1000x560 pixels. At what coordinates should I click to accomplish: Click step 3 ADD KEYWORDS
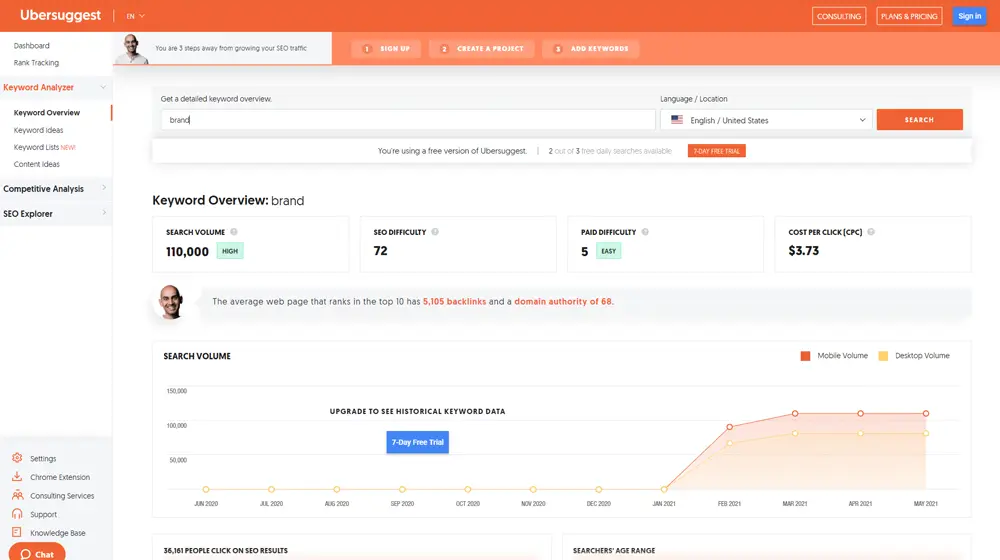tap(591, 48)
